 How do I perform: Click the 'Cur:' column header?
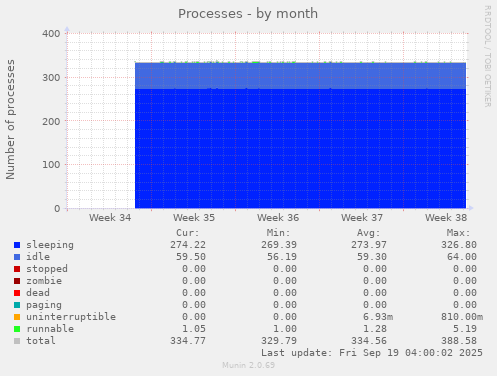(188, 233)
